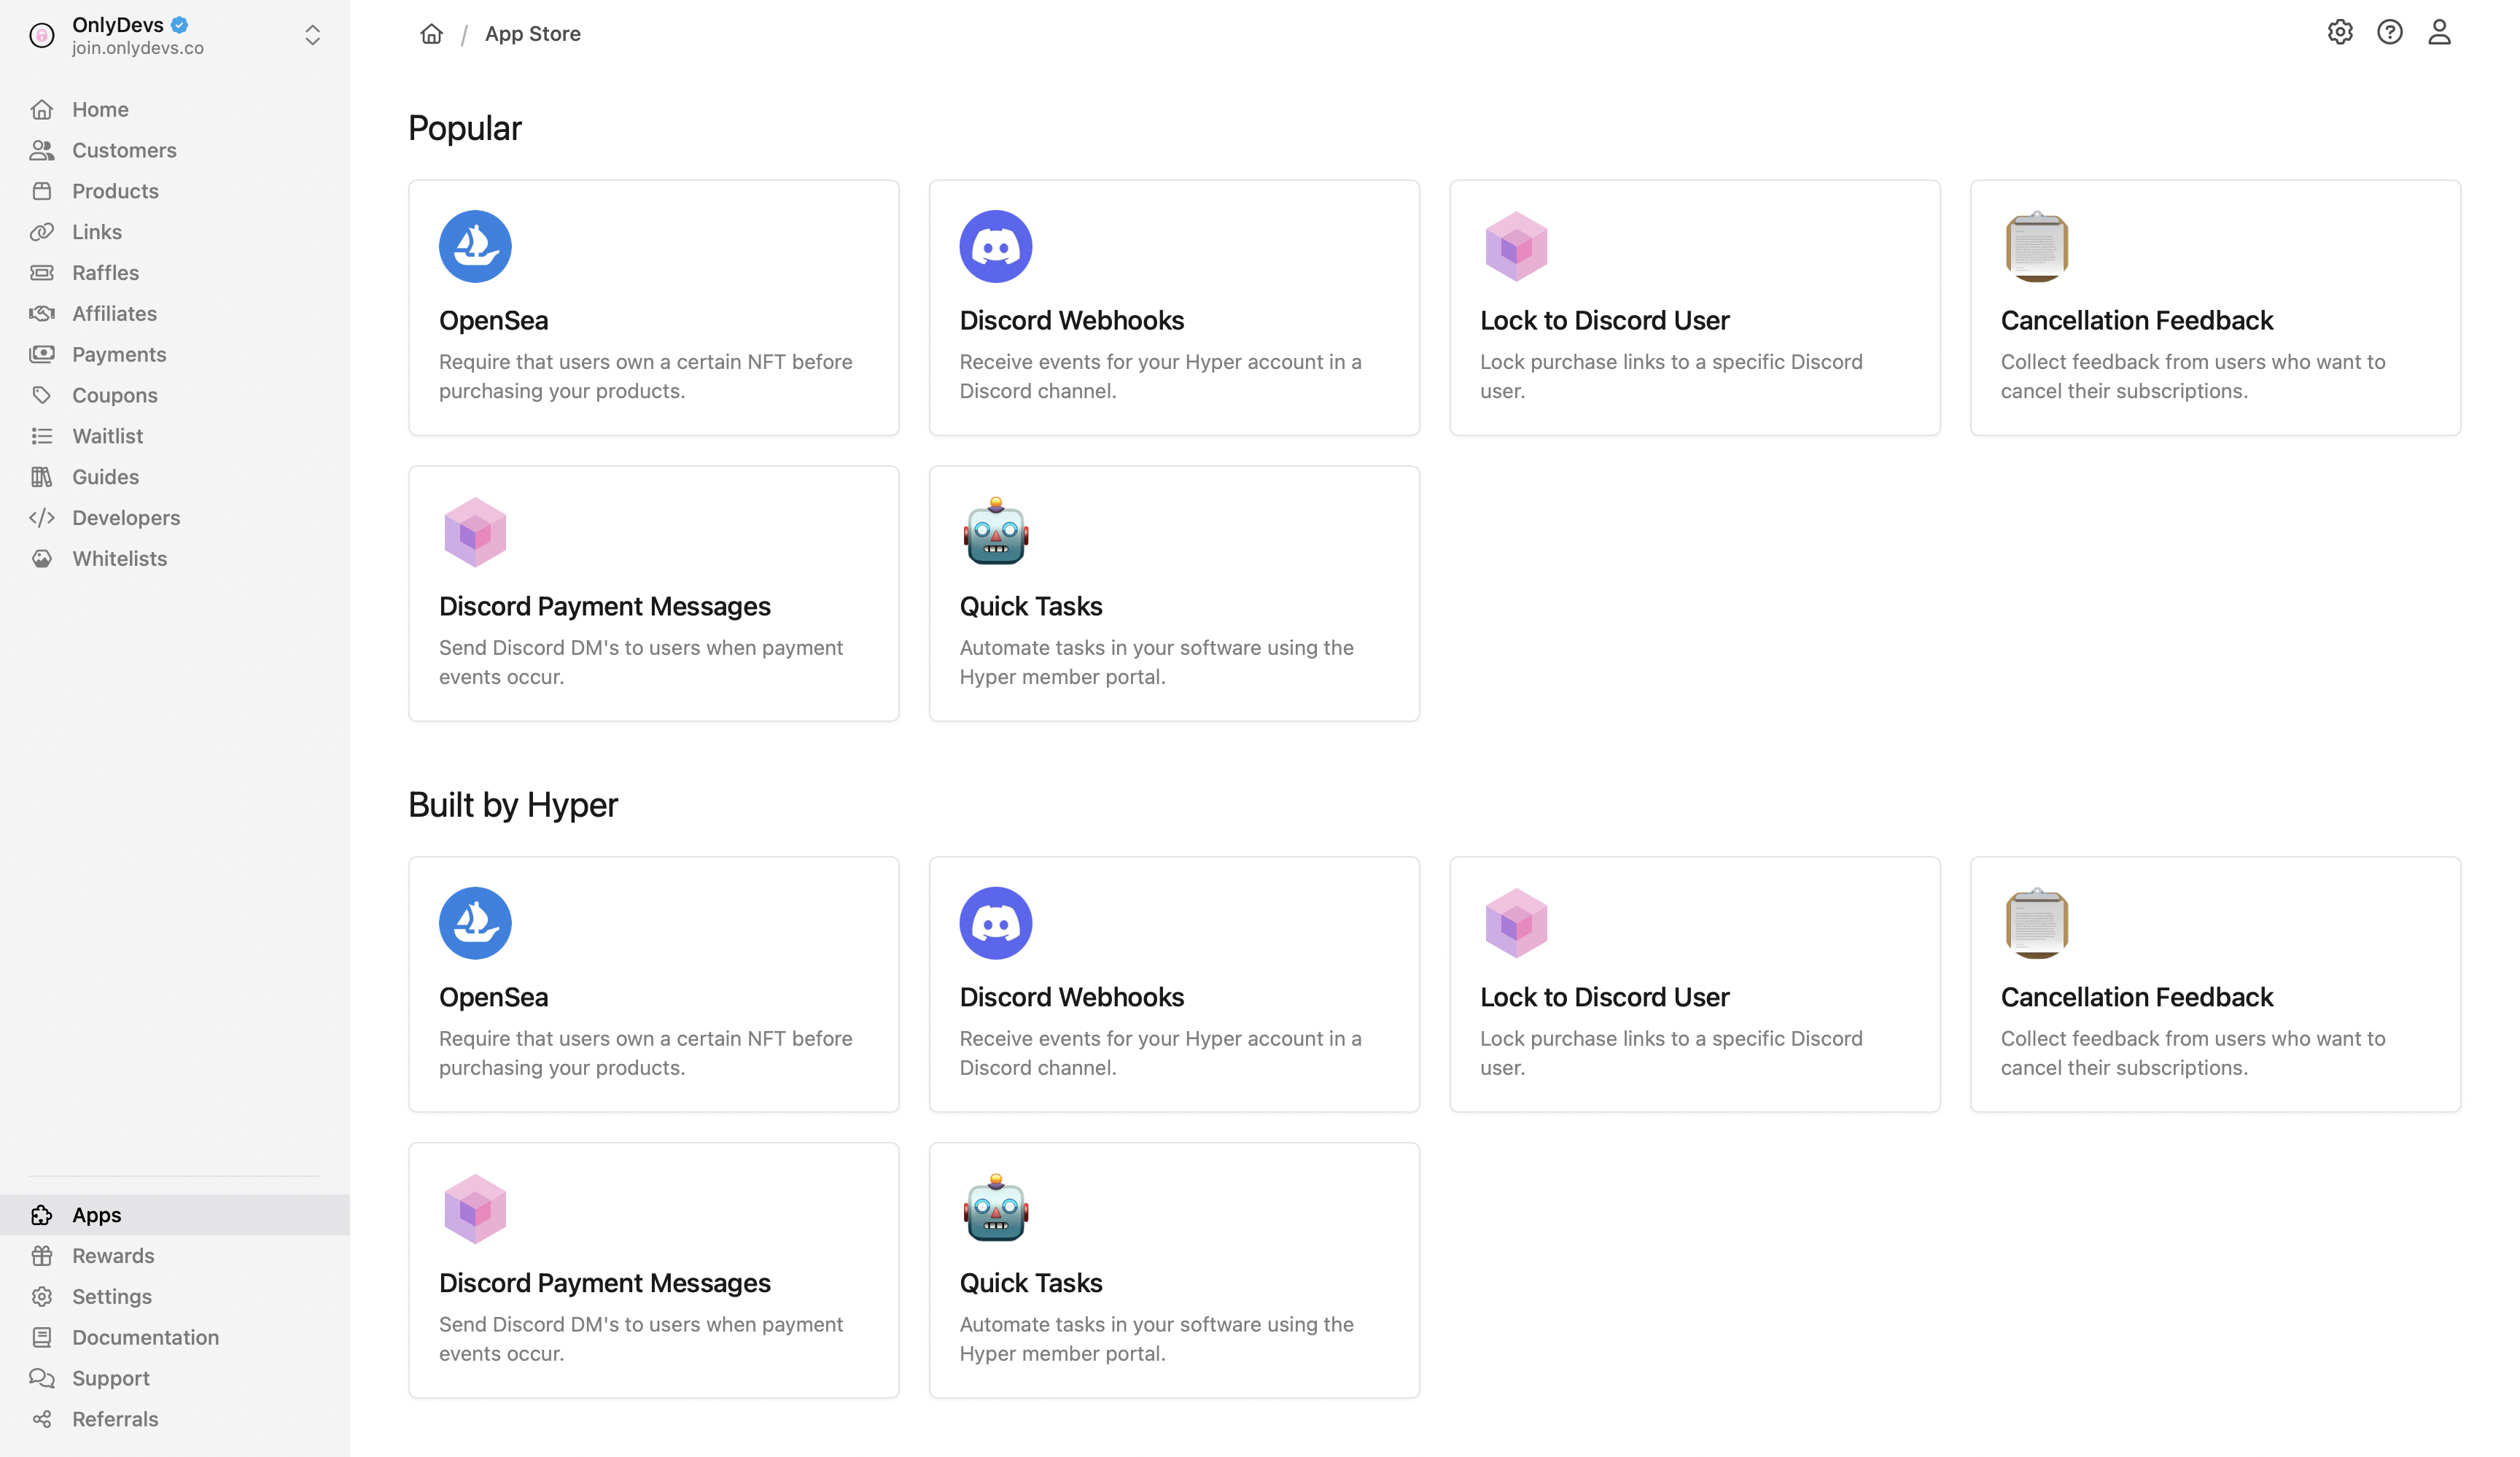Open Documentation link in sidebar
Screen dimensions: 2520x1457
tap(145, 1338)
